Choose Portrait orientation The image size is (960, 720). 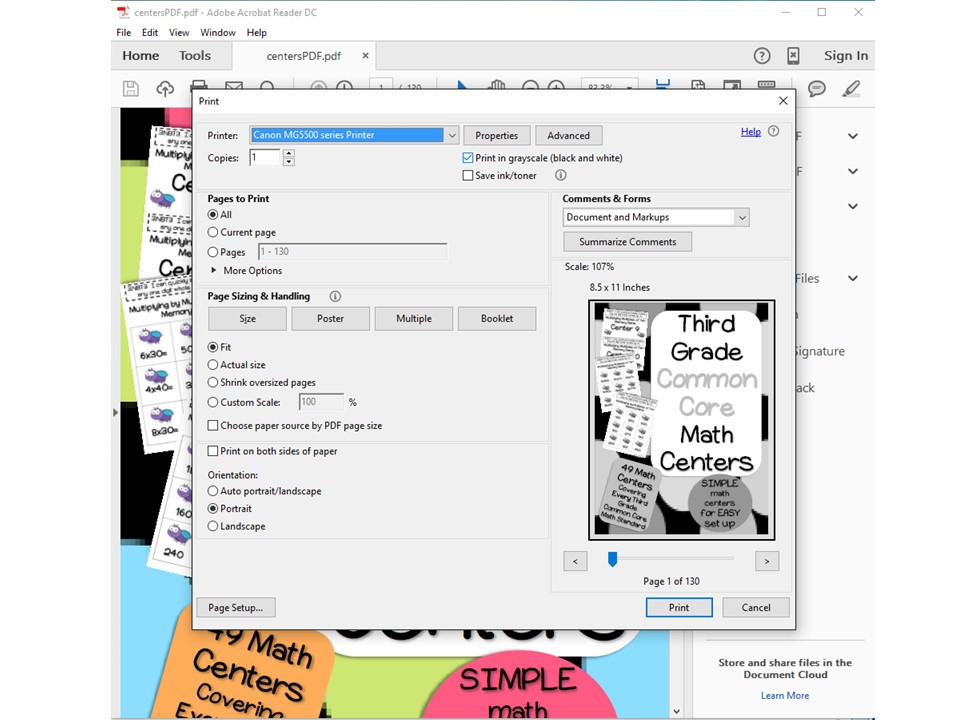pyautogui.click(x=212, y=508)
